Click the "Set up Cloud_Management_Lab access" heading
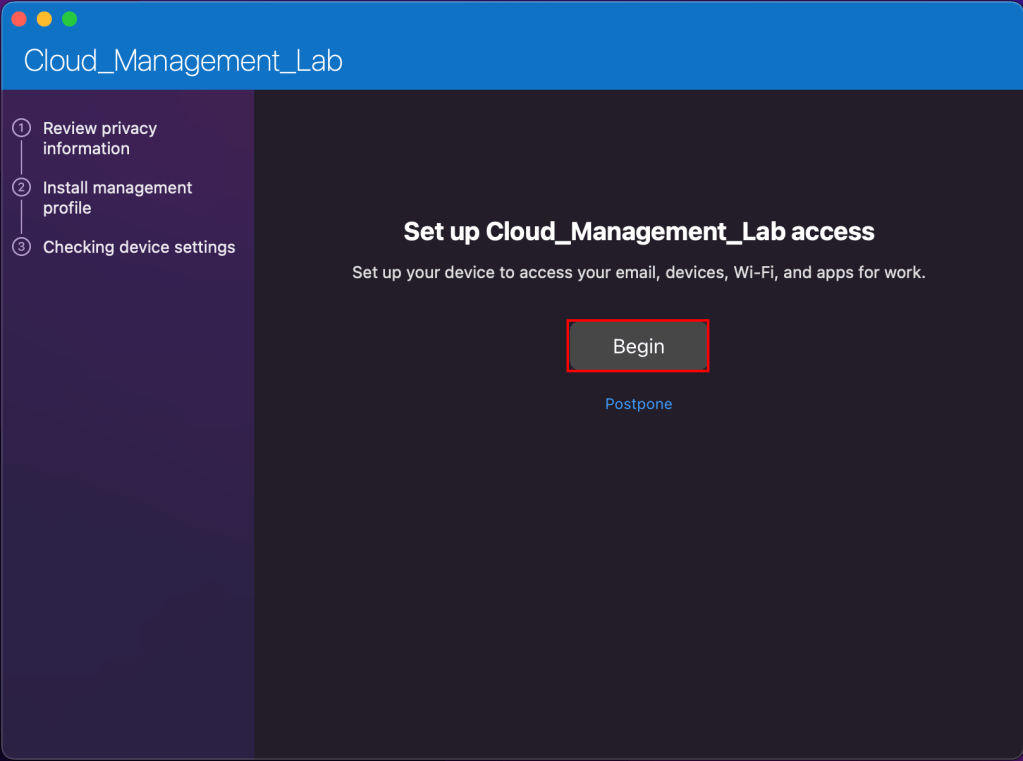This screenshot has width=1023, height=761. 638,231
